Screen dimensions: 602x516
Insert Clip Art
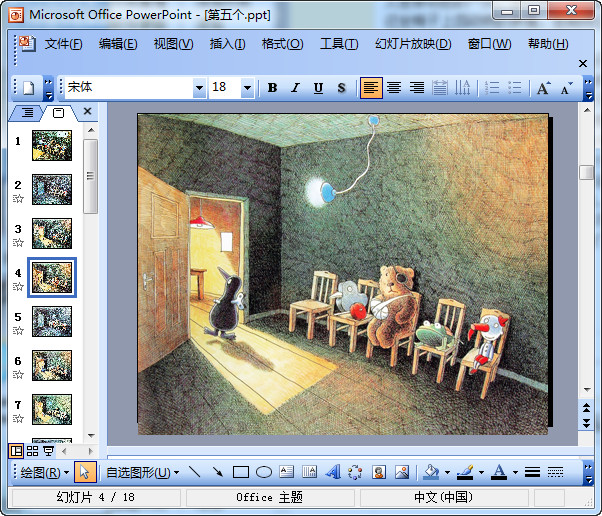coord(379,472)
